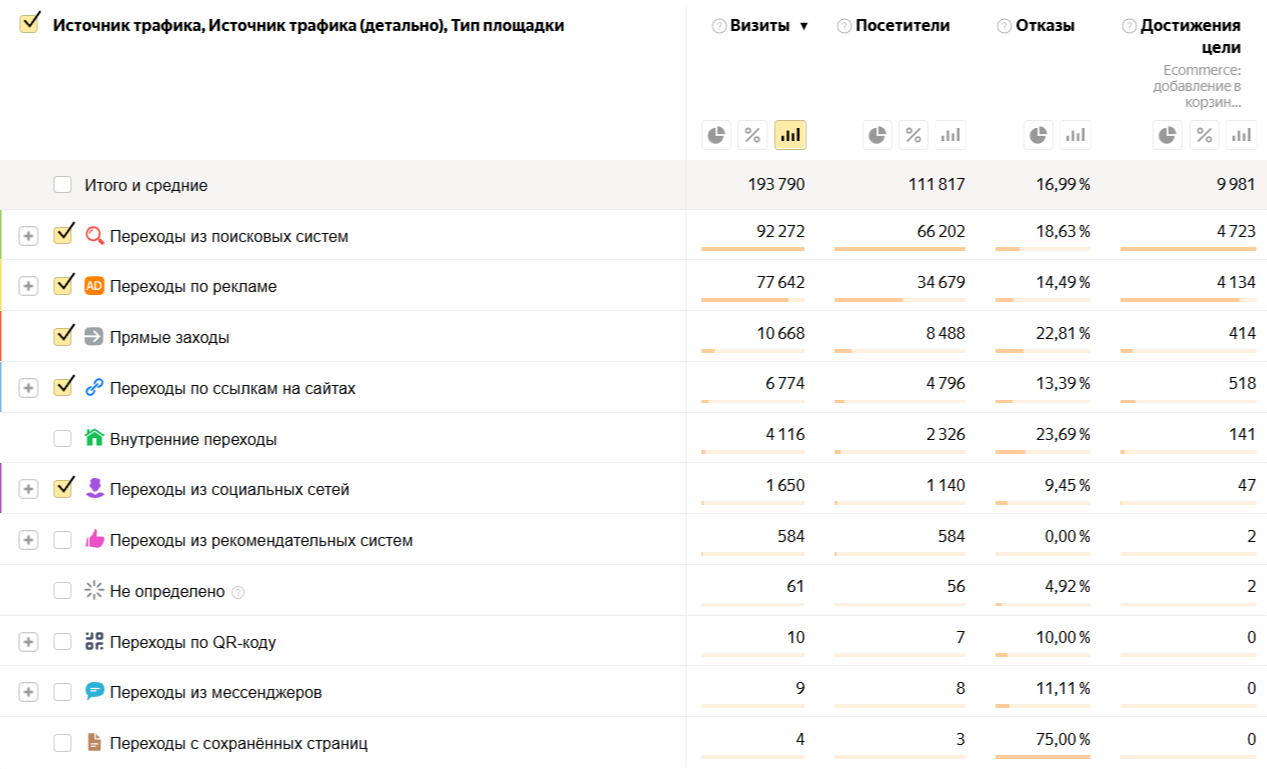
Task: Click question mark icon beside Отказы header
Action: coord(1004,26)
